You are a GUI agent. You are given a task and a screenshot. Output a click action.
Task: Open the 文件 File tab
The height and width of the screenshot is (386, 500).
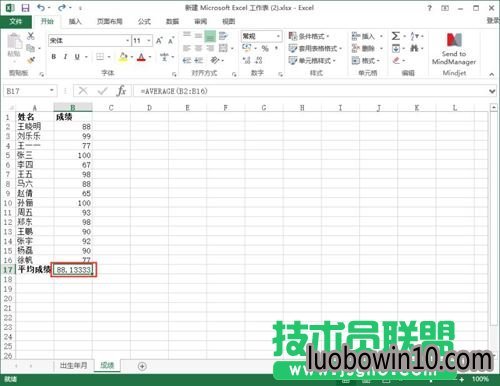(x=16, y=22)
